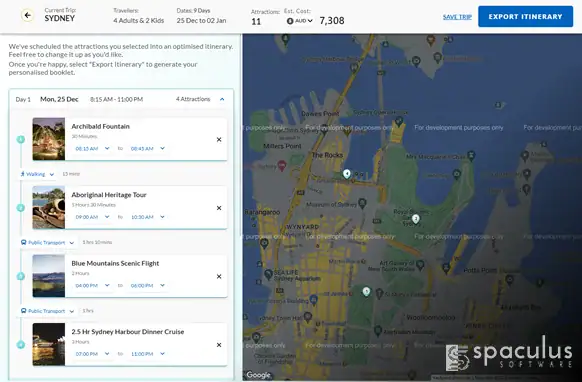Image resolution: width=582 pixels, height=382 pixels.
Task: Change the Walking transport mode dropdown
Action: coord(37,174)
